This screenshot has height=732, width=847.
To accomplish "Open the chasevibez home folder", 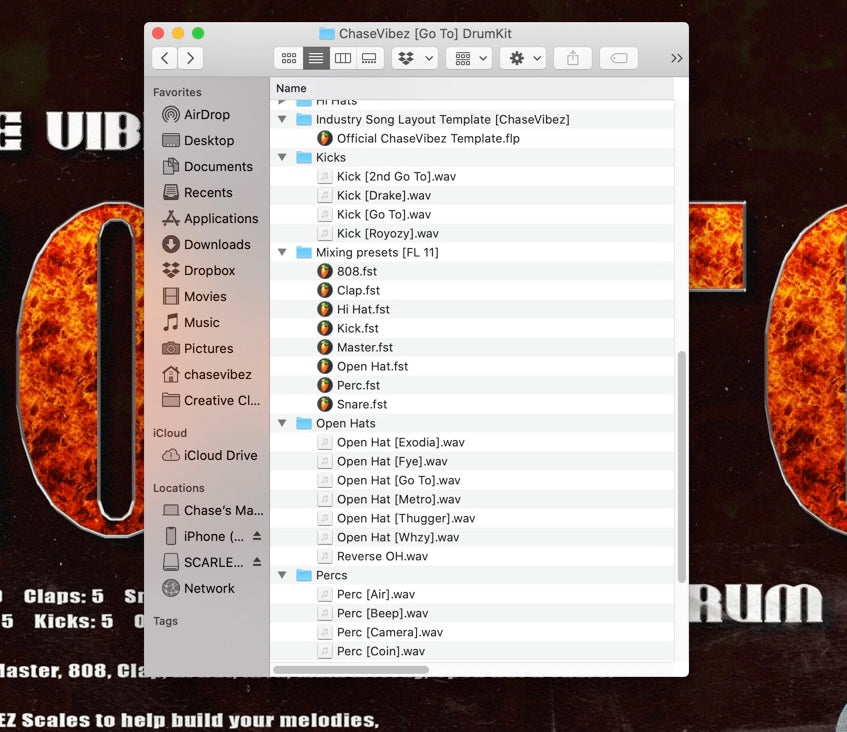I will click(218, 374).
